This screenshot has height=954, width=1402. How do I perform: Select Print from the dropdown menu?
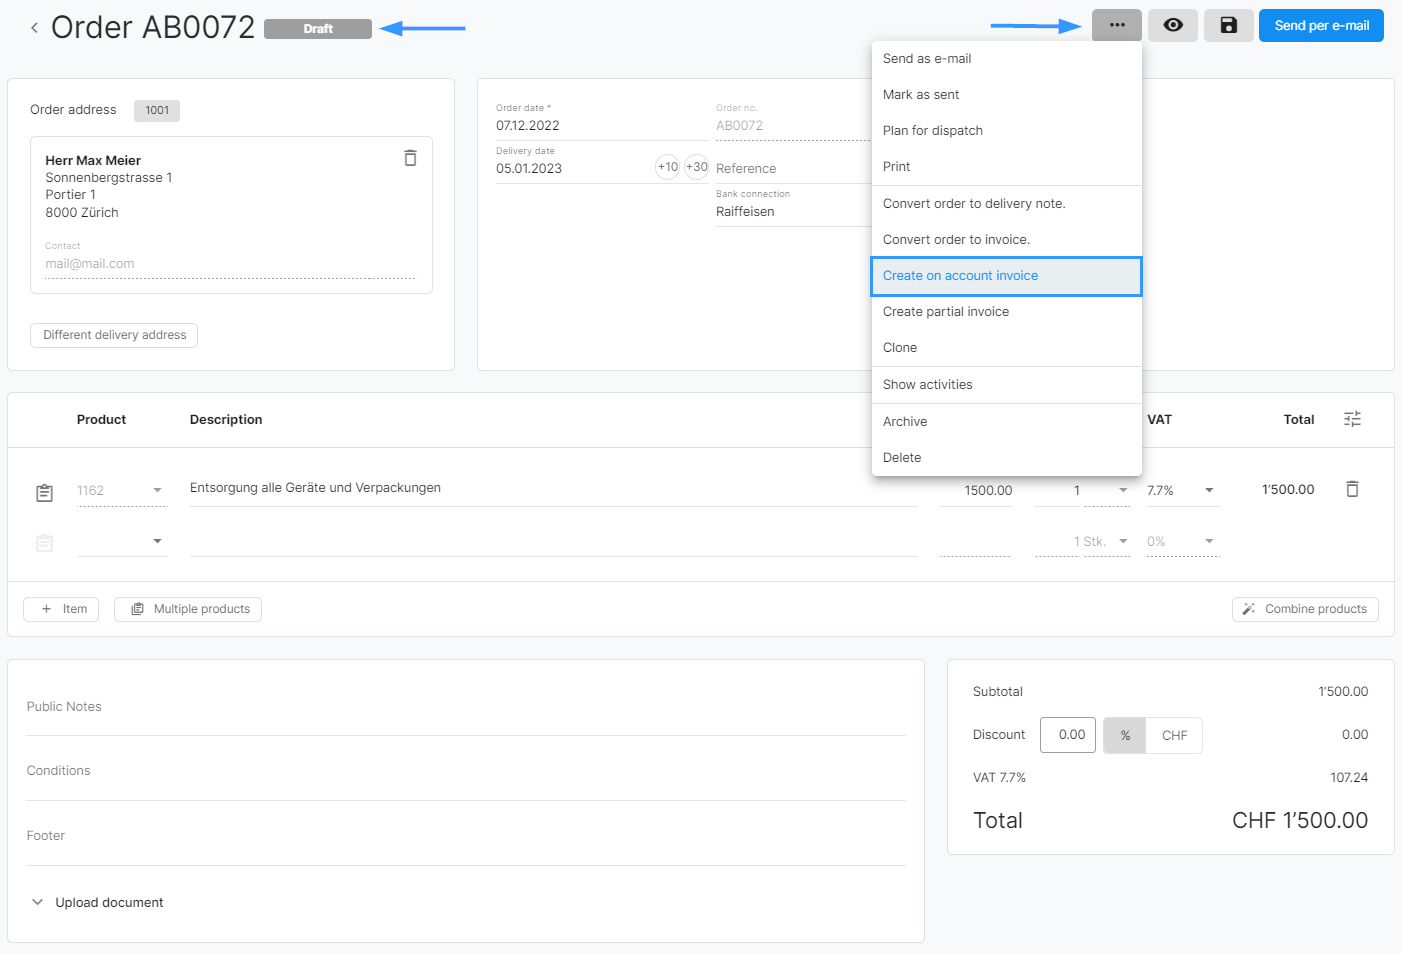(x=1007, y=167)
